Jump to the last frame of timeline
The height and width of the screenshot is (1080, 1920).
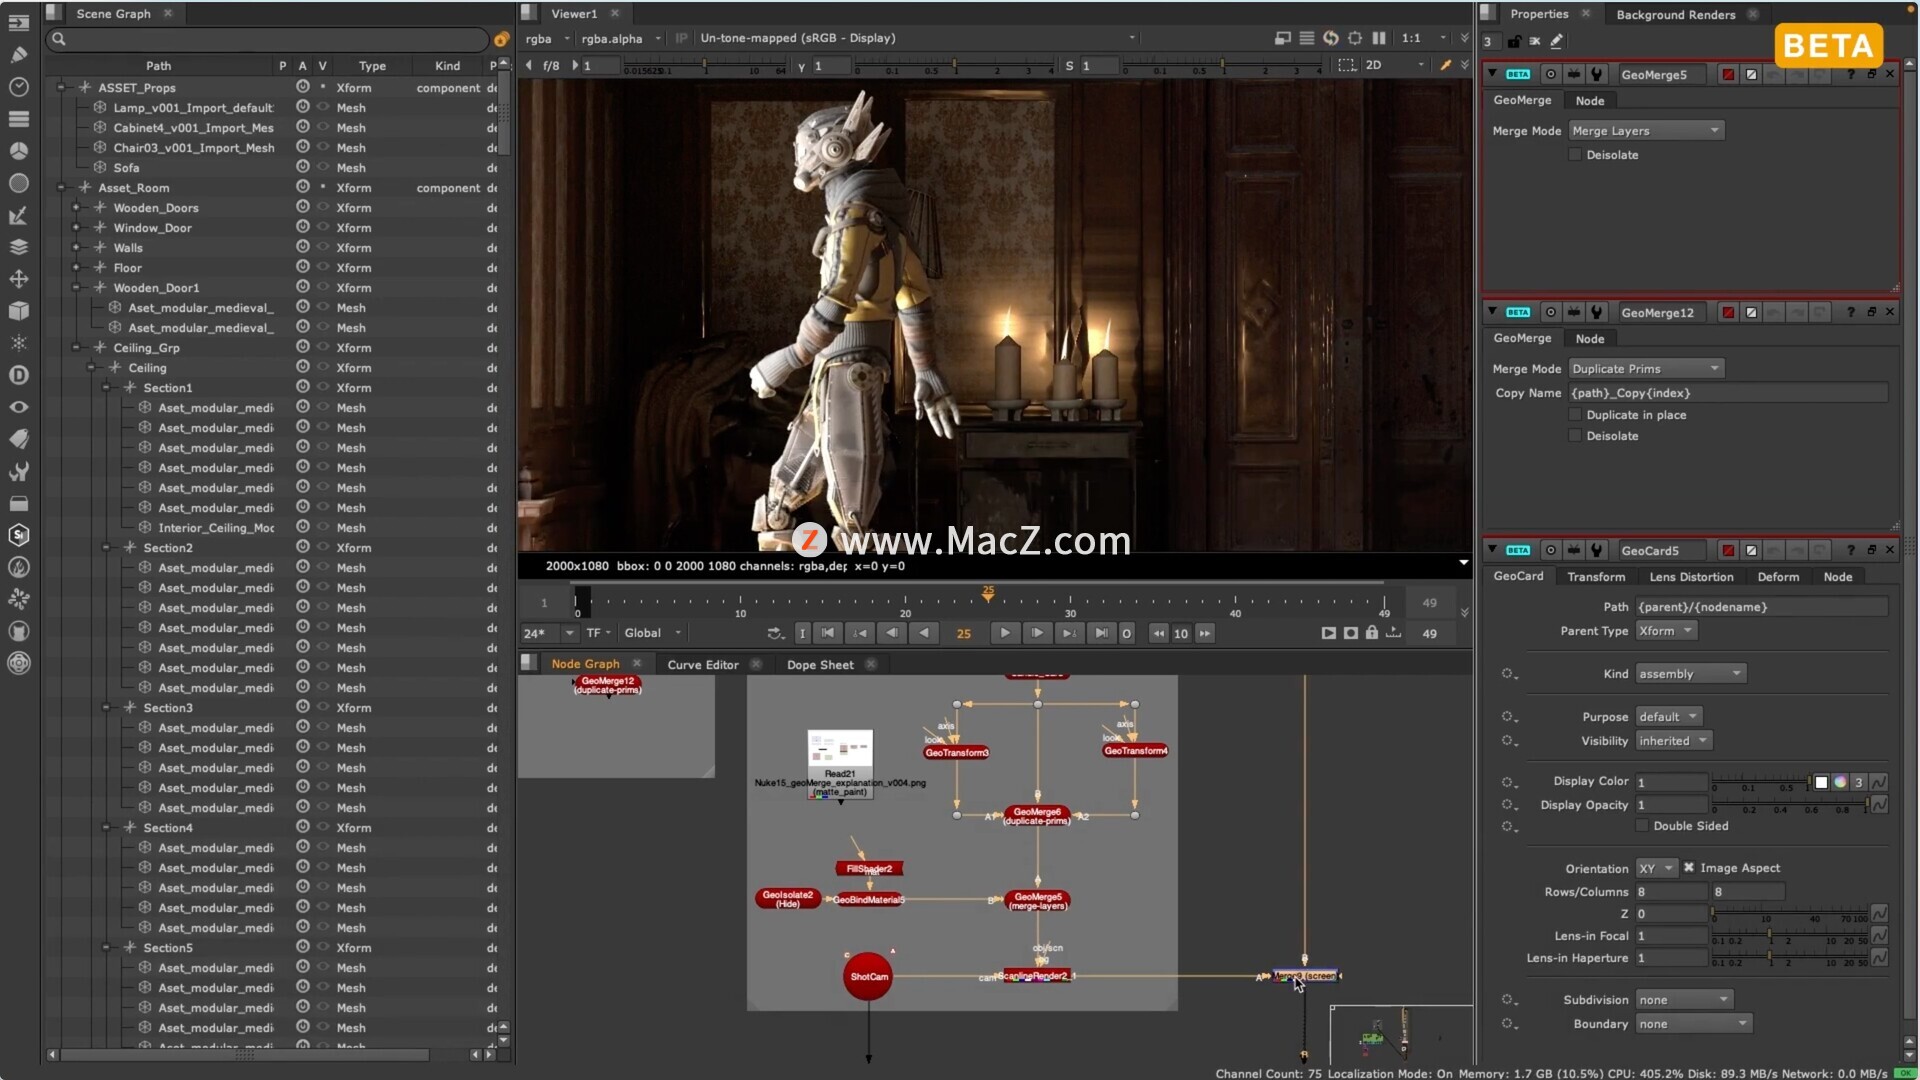(1101, 633)
